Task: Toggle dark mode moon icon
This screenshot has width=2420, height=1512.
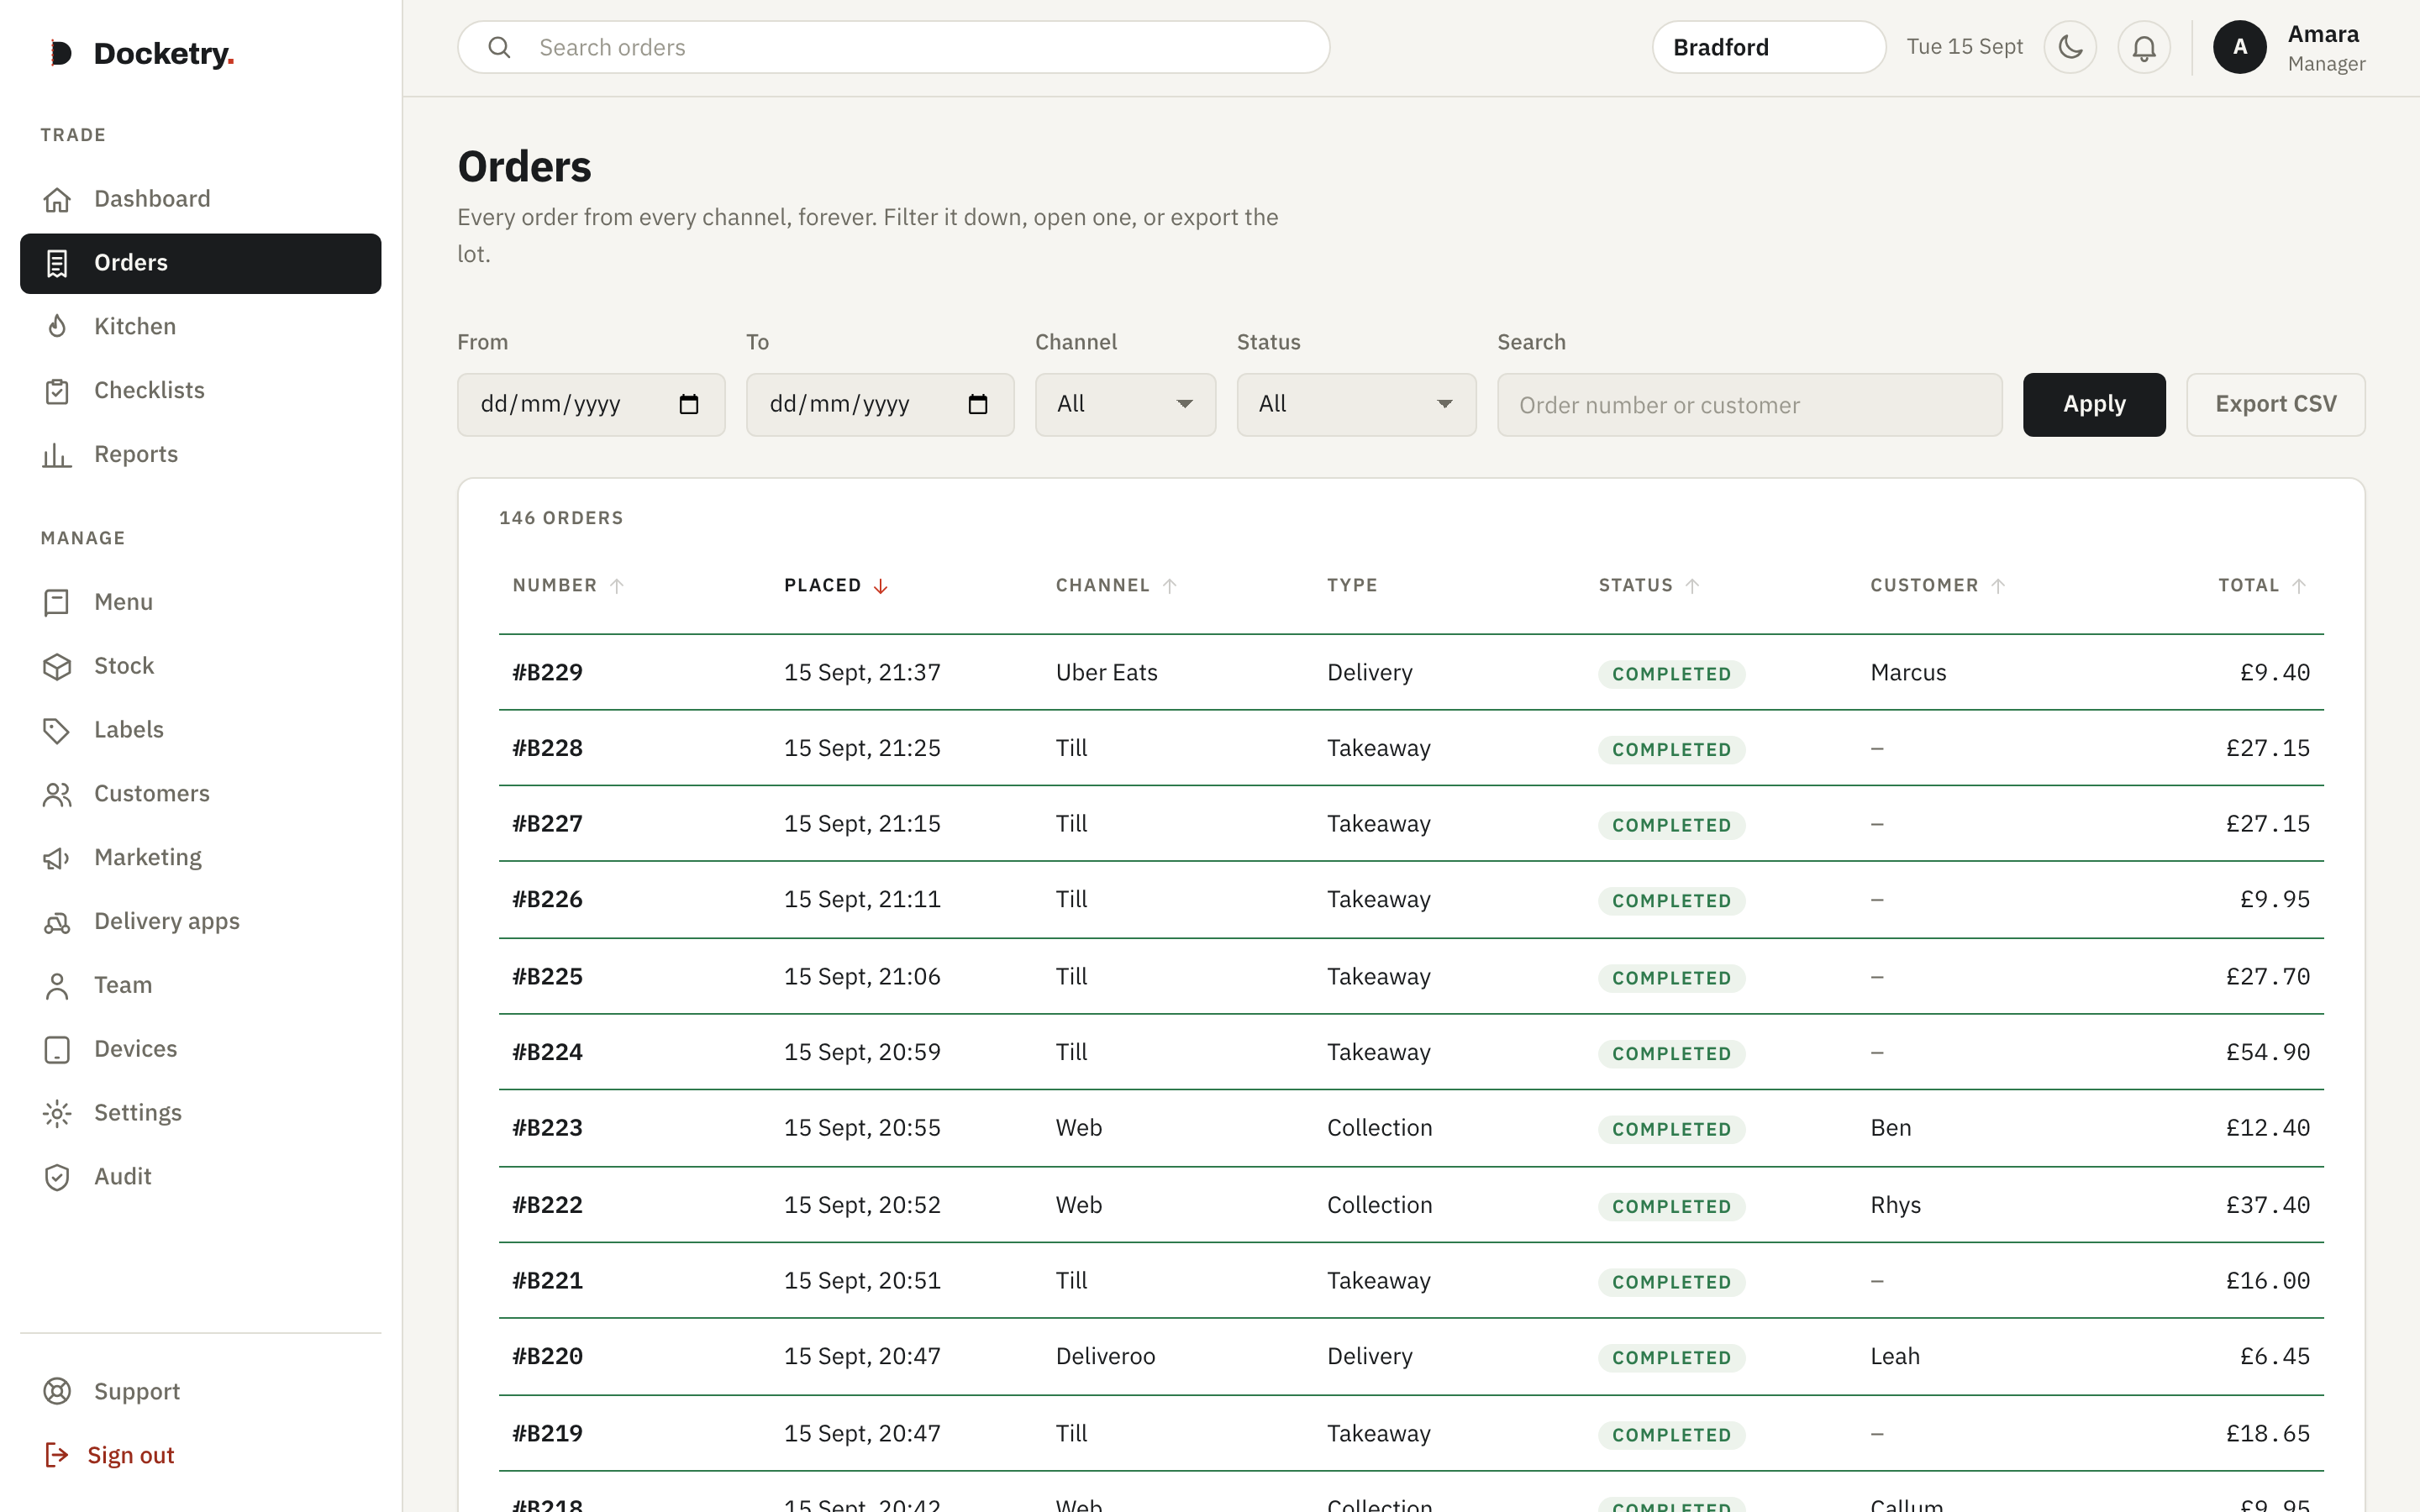Action: coord(2070,47)
